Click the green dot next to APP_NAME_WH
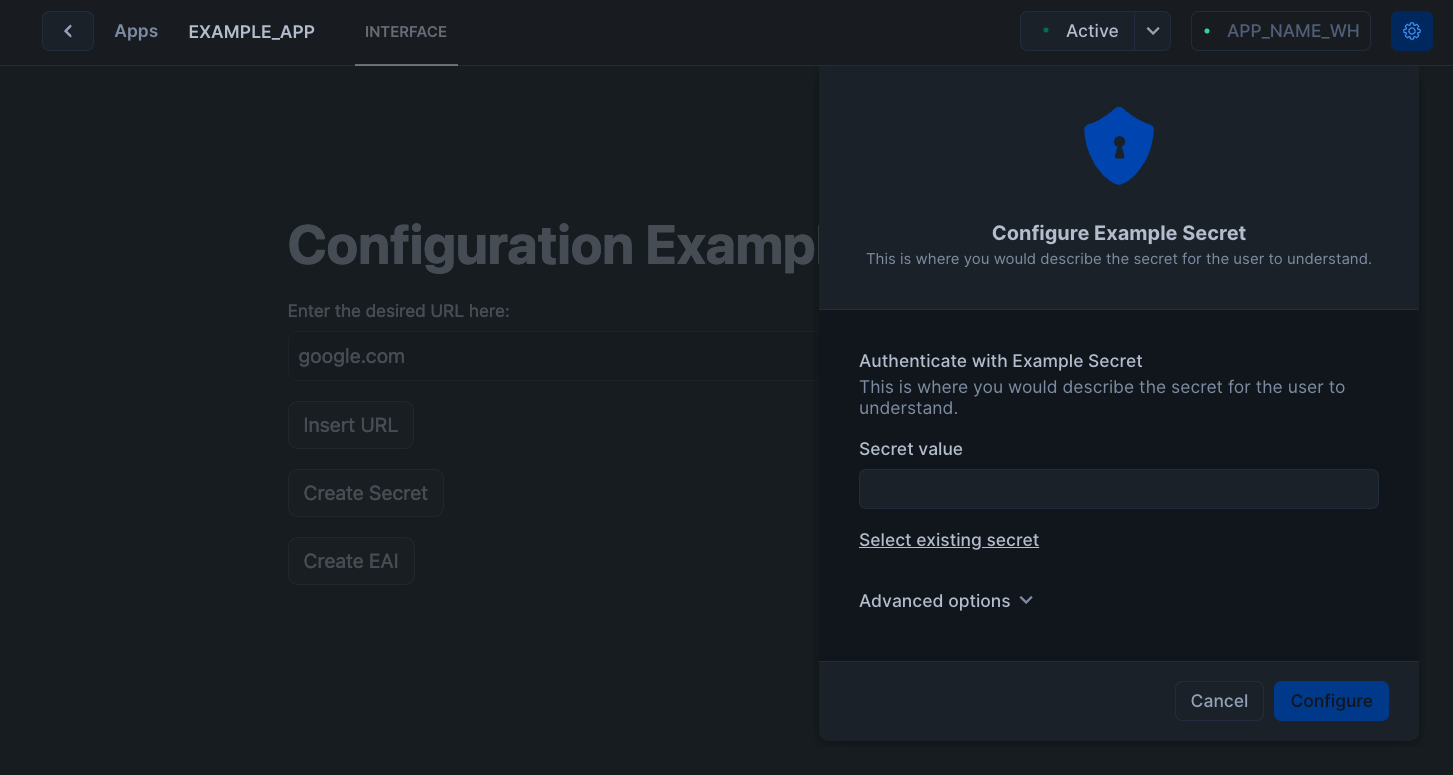 [x=1206, y=31]
